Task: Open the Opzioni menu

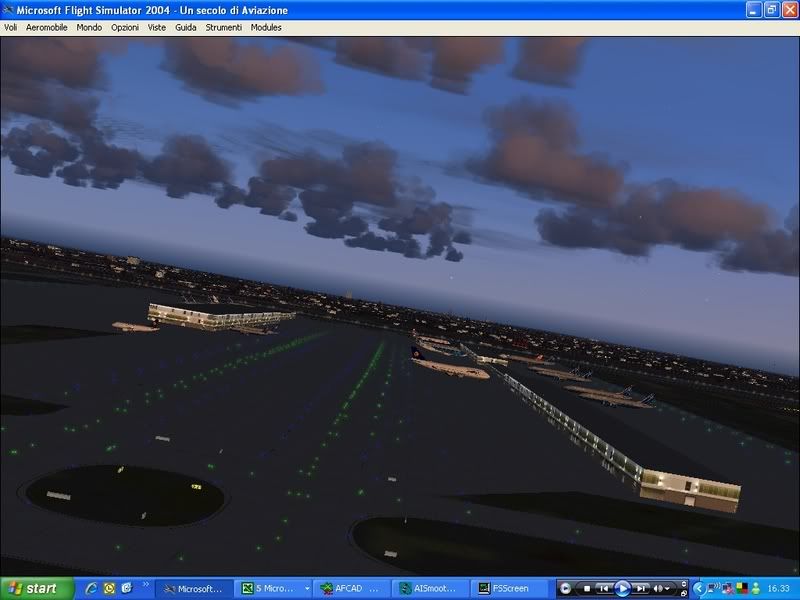Action: [x=125, y=28]
